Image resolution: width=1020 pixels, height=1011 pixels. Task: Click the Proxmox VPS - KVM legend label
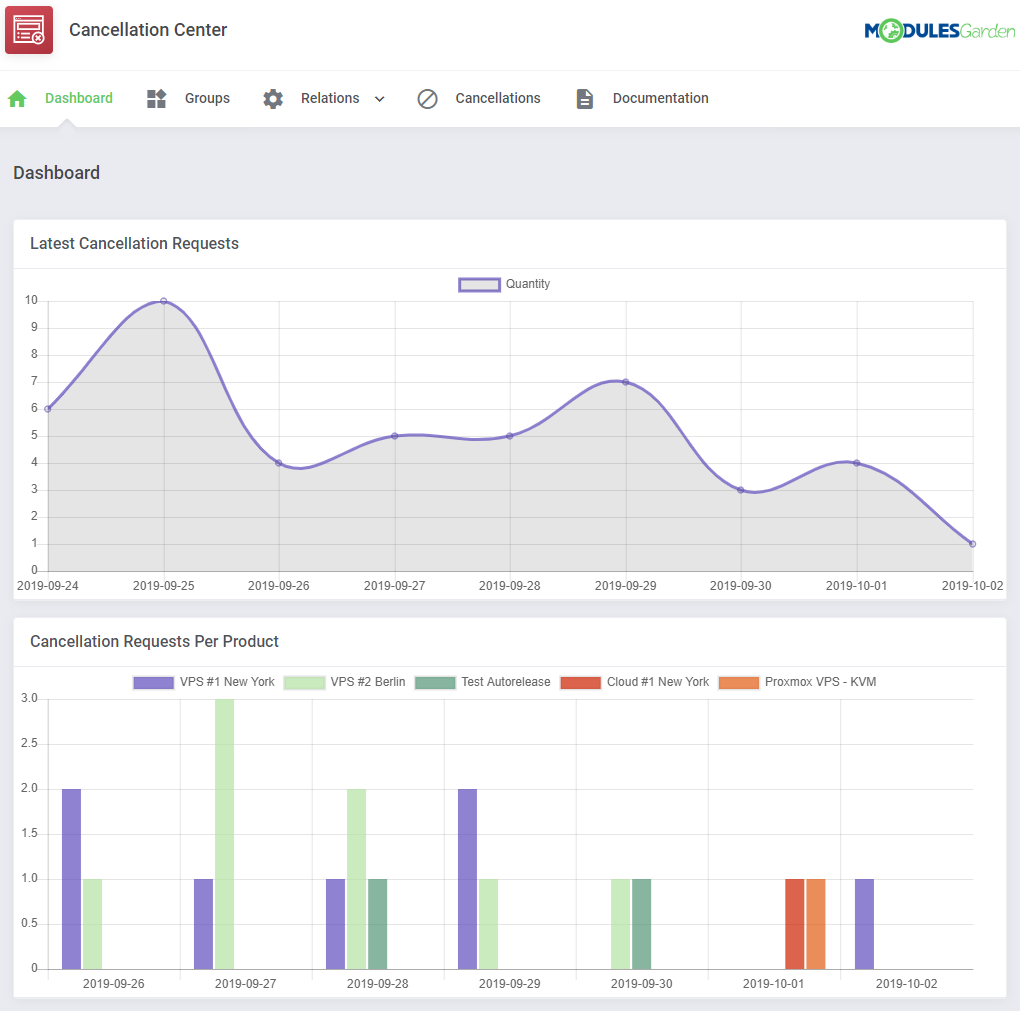click(820, 682)
